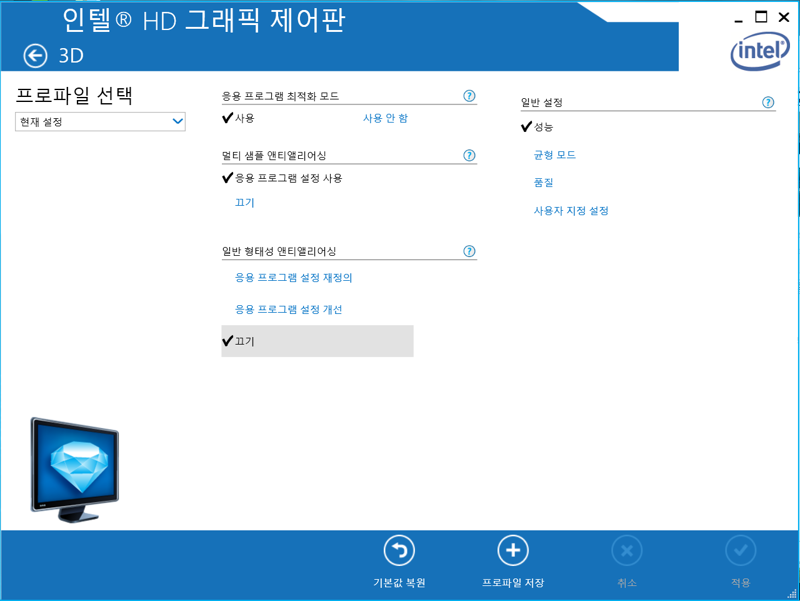Select 성능 in 일반 설정
800x601 pixels.
(543, 127)
